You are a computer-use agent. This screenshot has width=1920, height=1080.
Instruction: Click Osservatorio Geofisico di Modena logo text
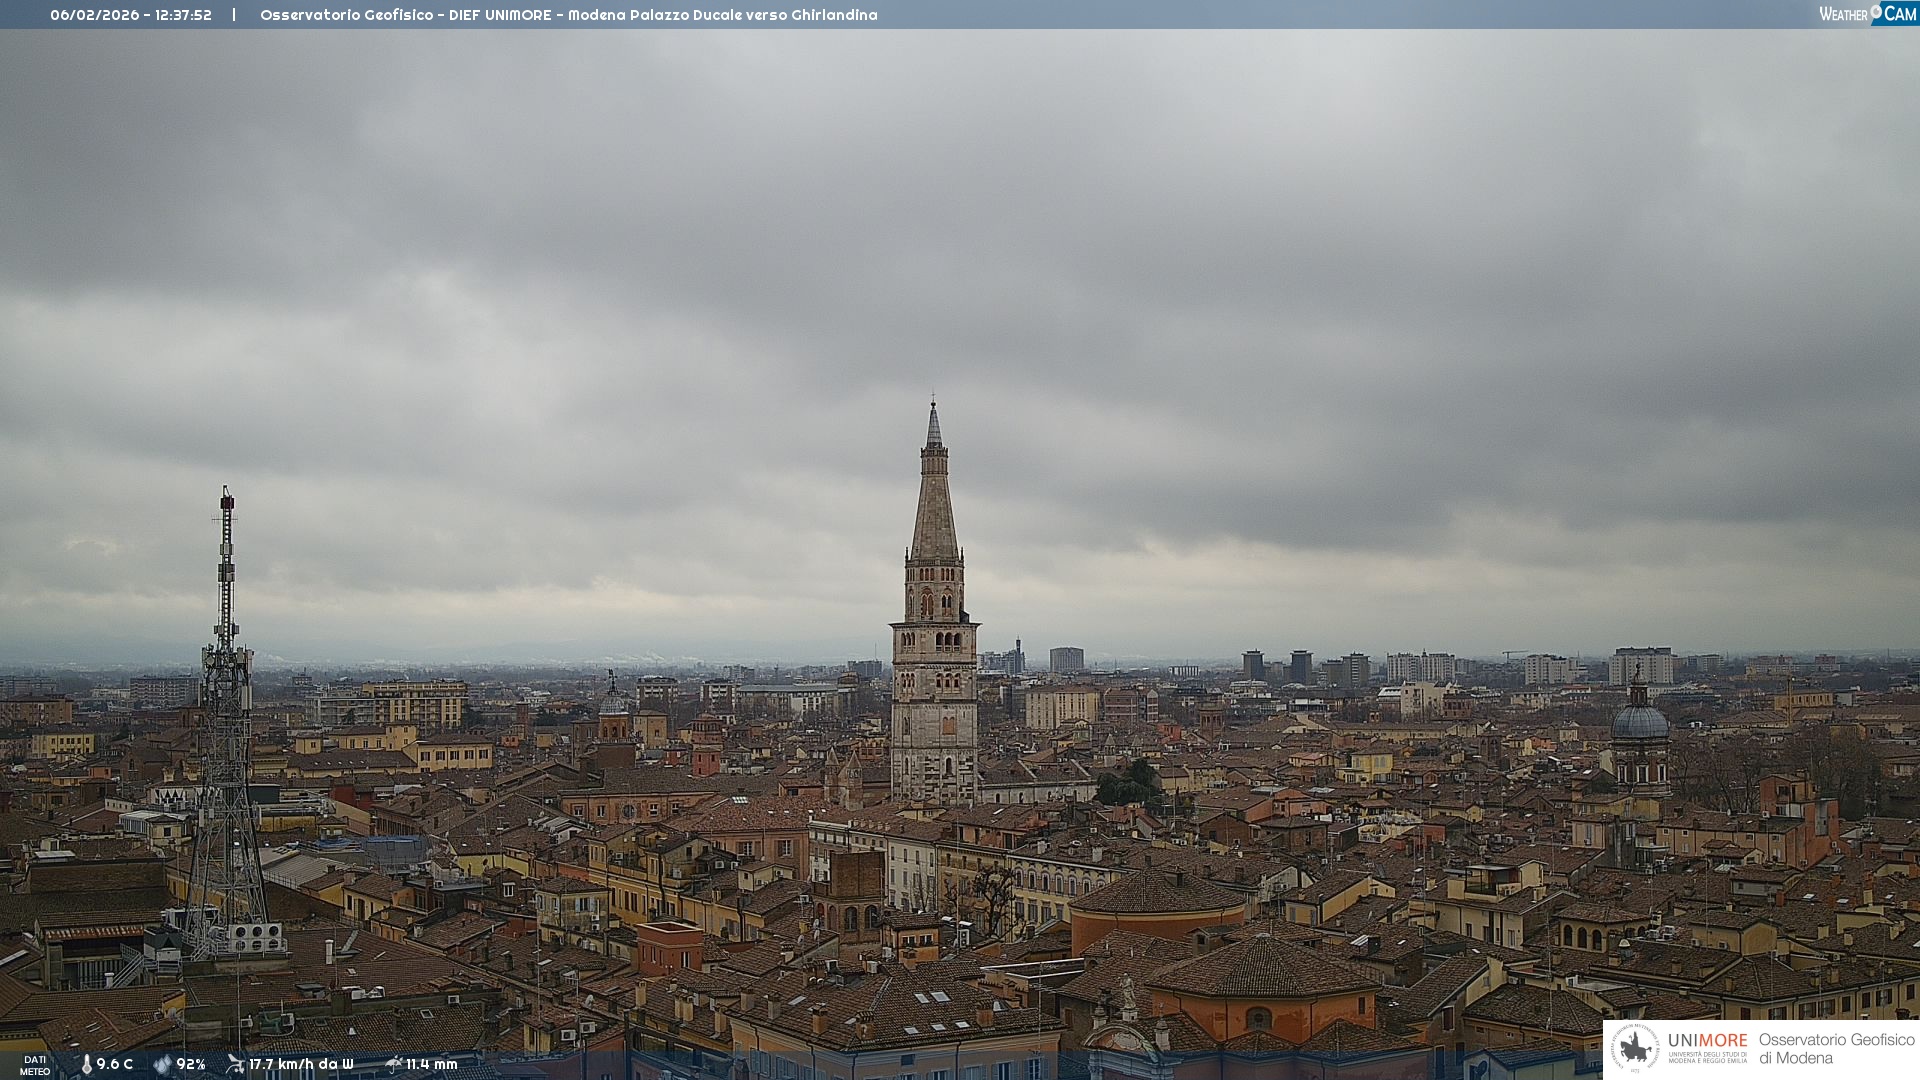click(x=1836, y=1049)
